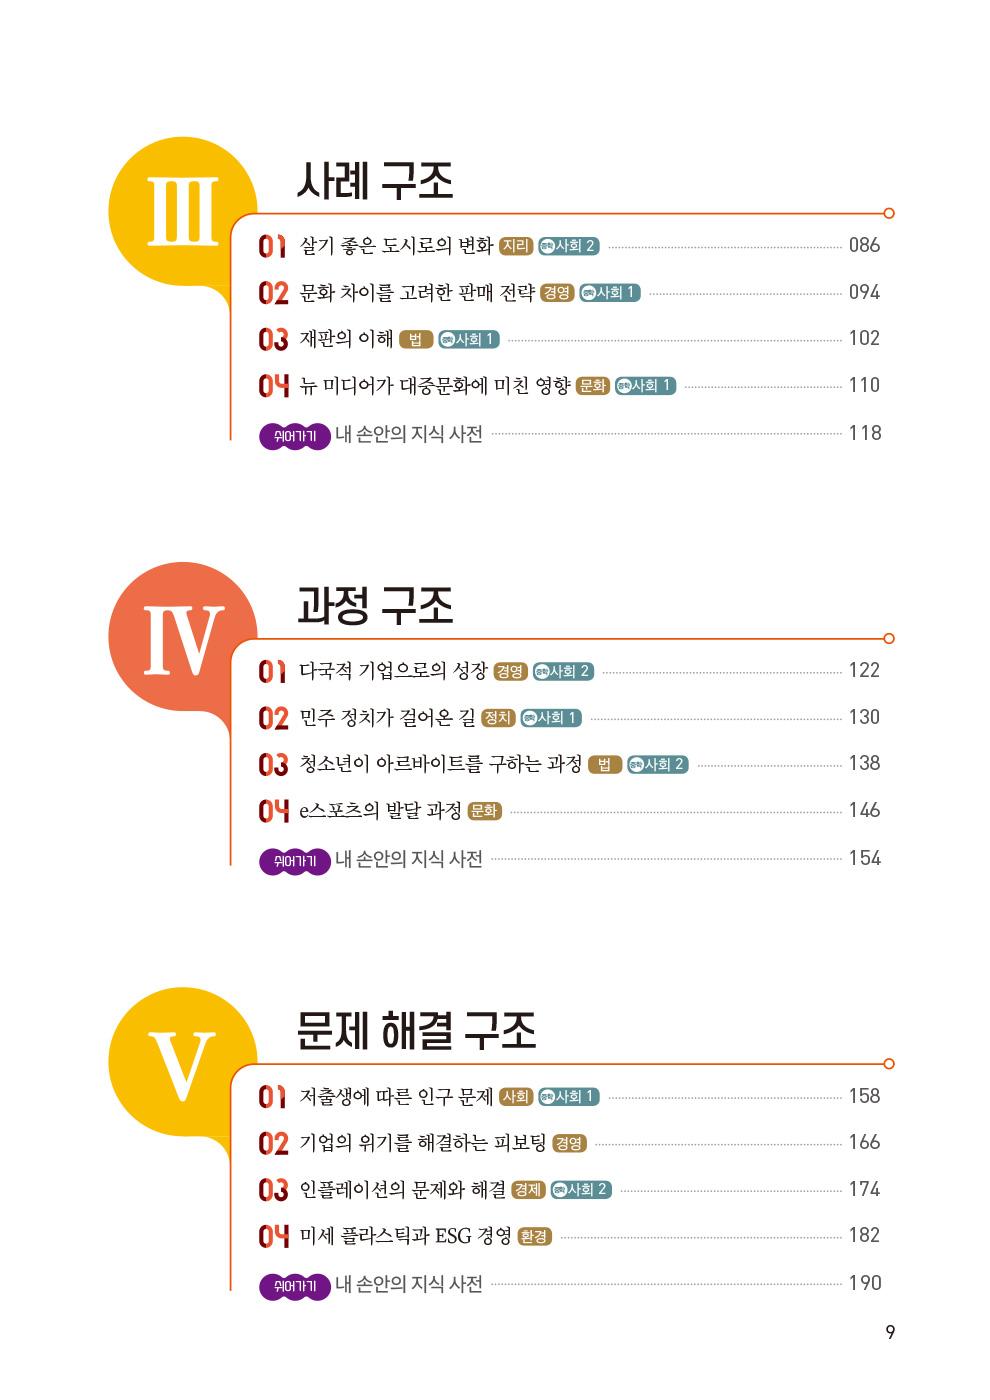Click the yellow Roman numeral III circle
Viewport: 990px width, 1400px height.
click(182, 211)
